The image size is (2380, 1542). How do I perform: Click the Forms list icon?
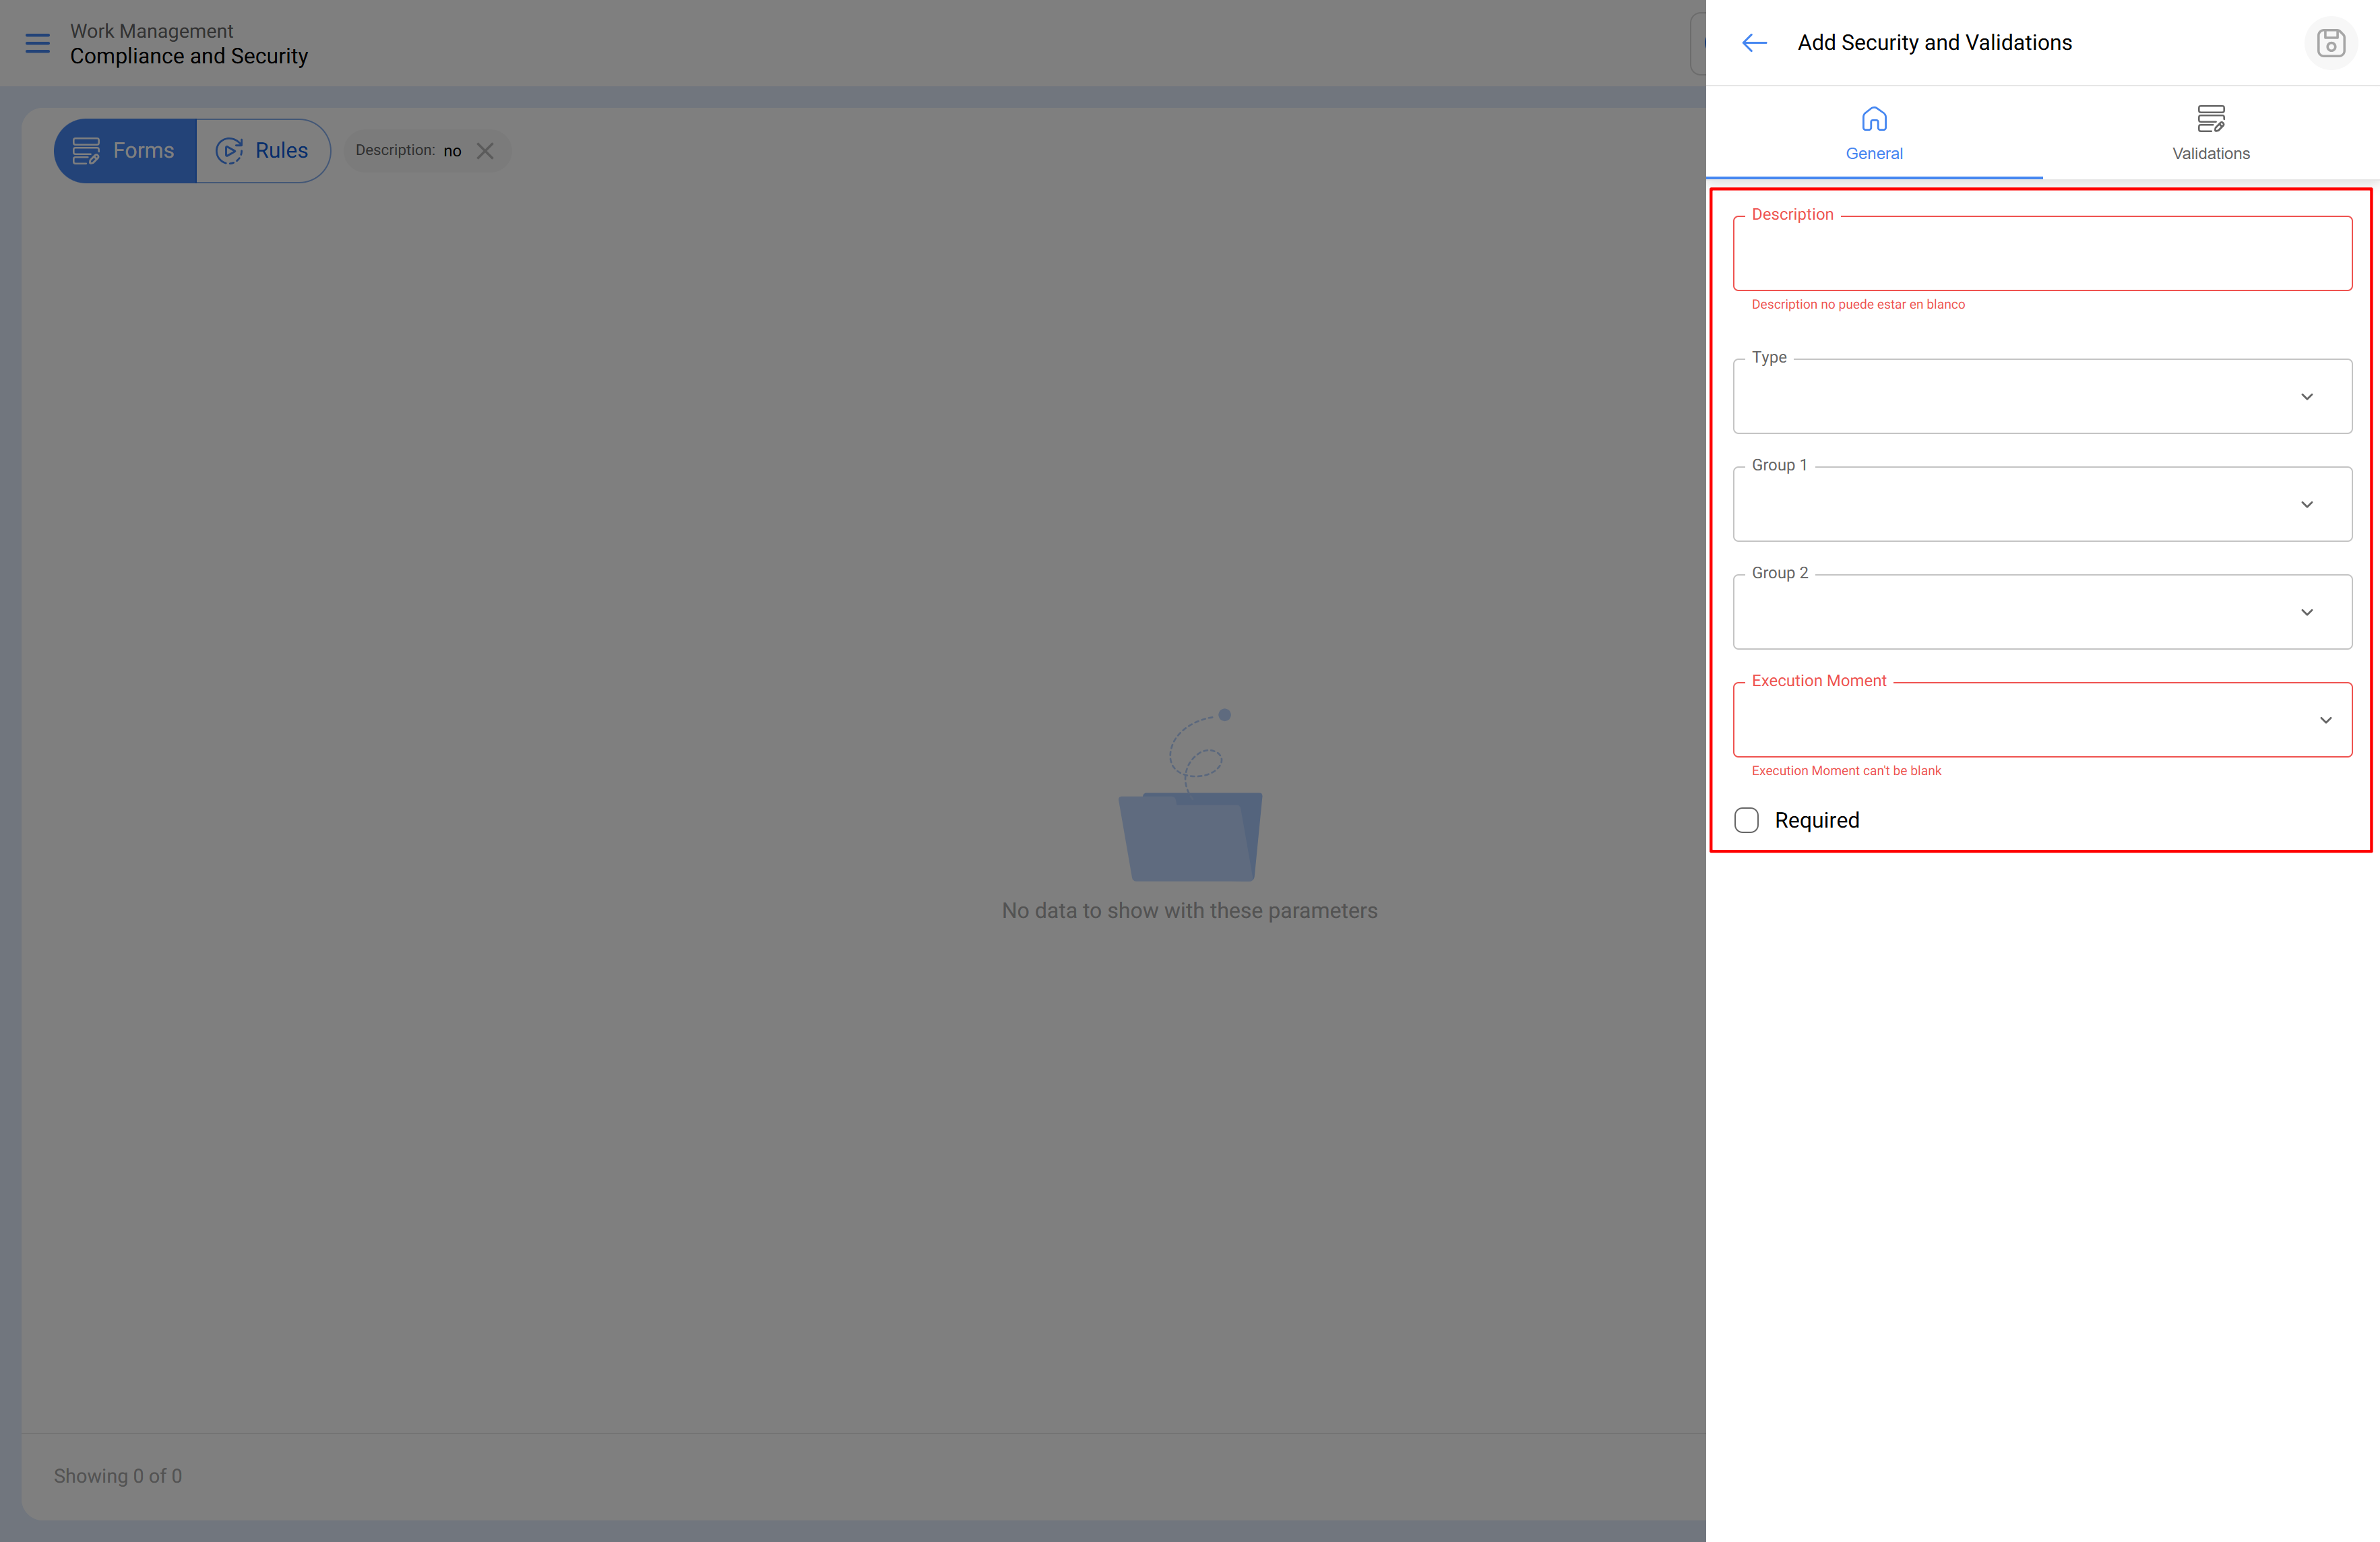pyautogui.click(x=86, y=151)
